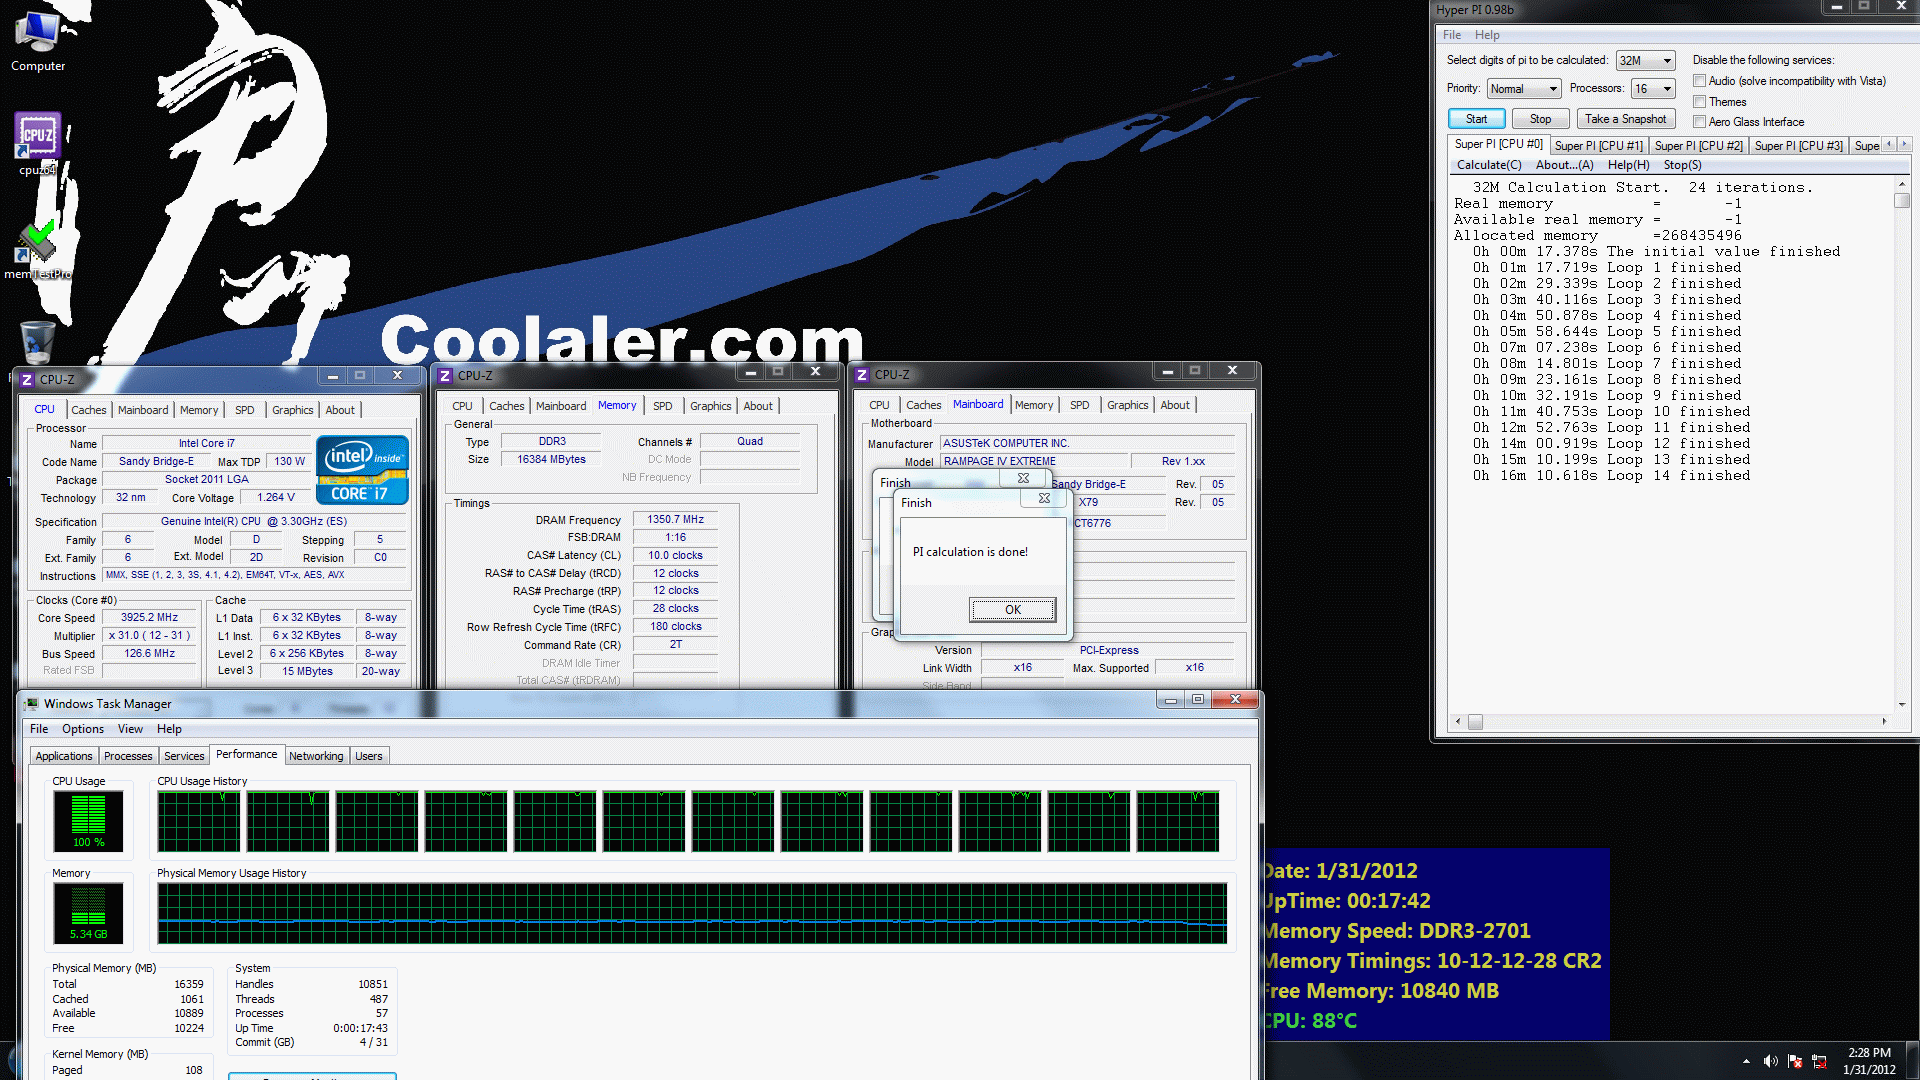The image size is (1920, 1080).
Task: Open the disconnected network tray icon
Action: tap(1820, 1061)
